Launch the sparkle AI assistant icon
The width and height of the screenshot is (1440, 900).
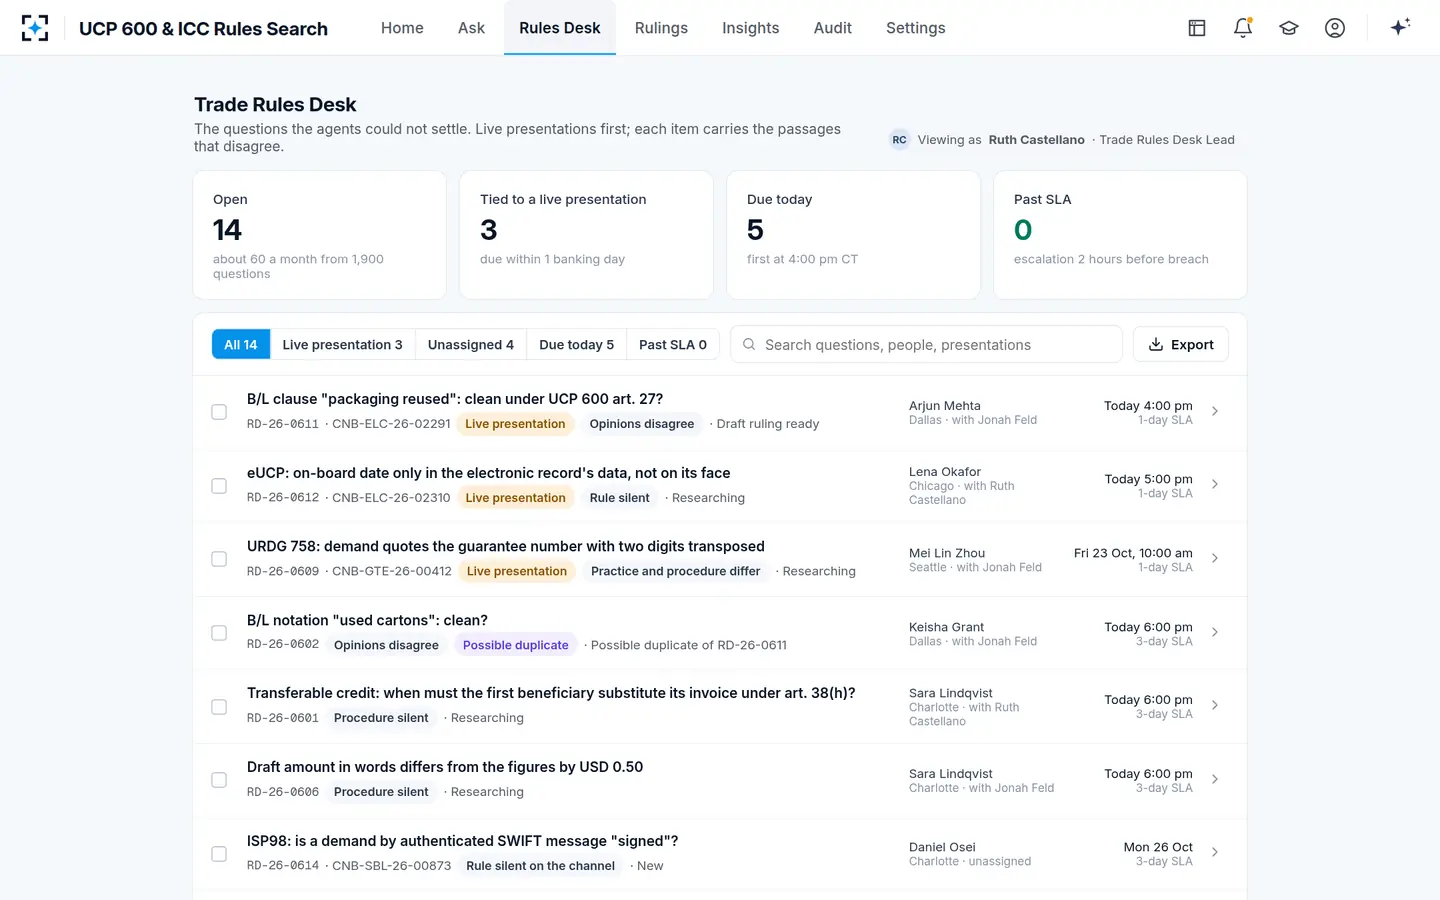click(x=1400, y=27)
